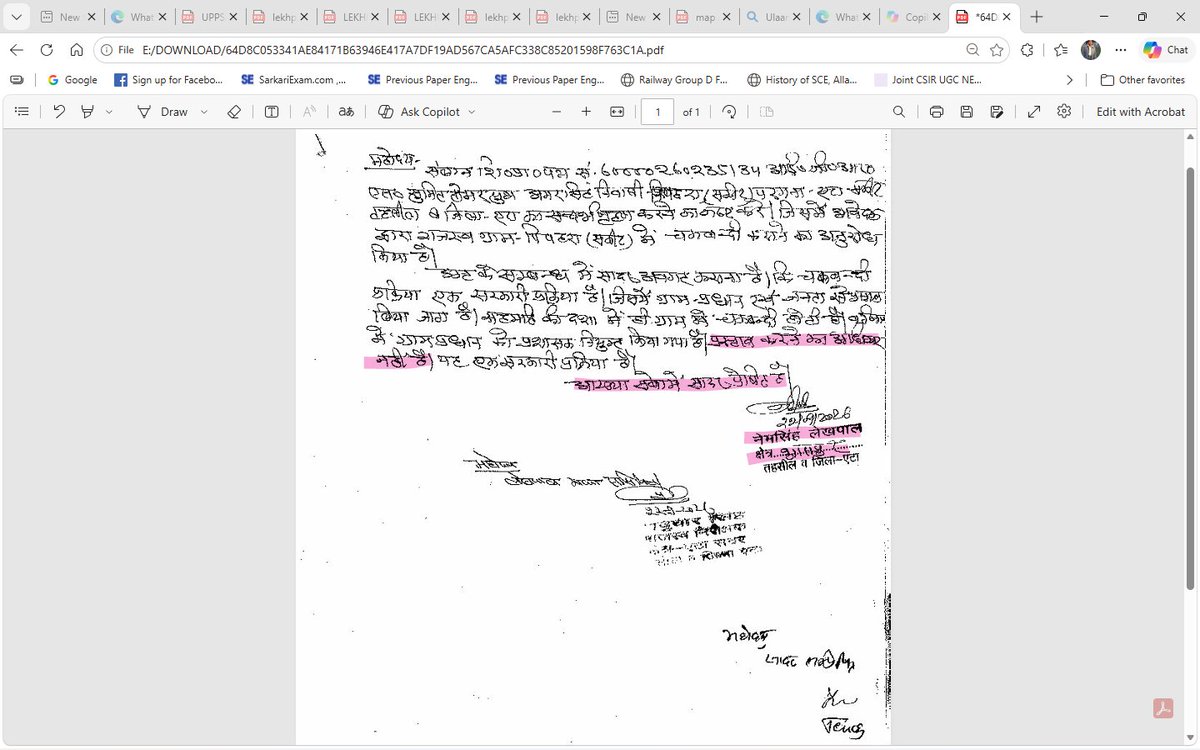Expand the Highlight color options arrow
Image resolution: width=1200 pixels, height=750 pixels.
pyautogui.click(x=109, y=112)
